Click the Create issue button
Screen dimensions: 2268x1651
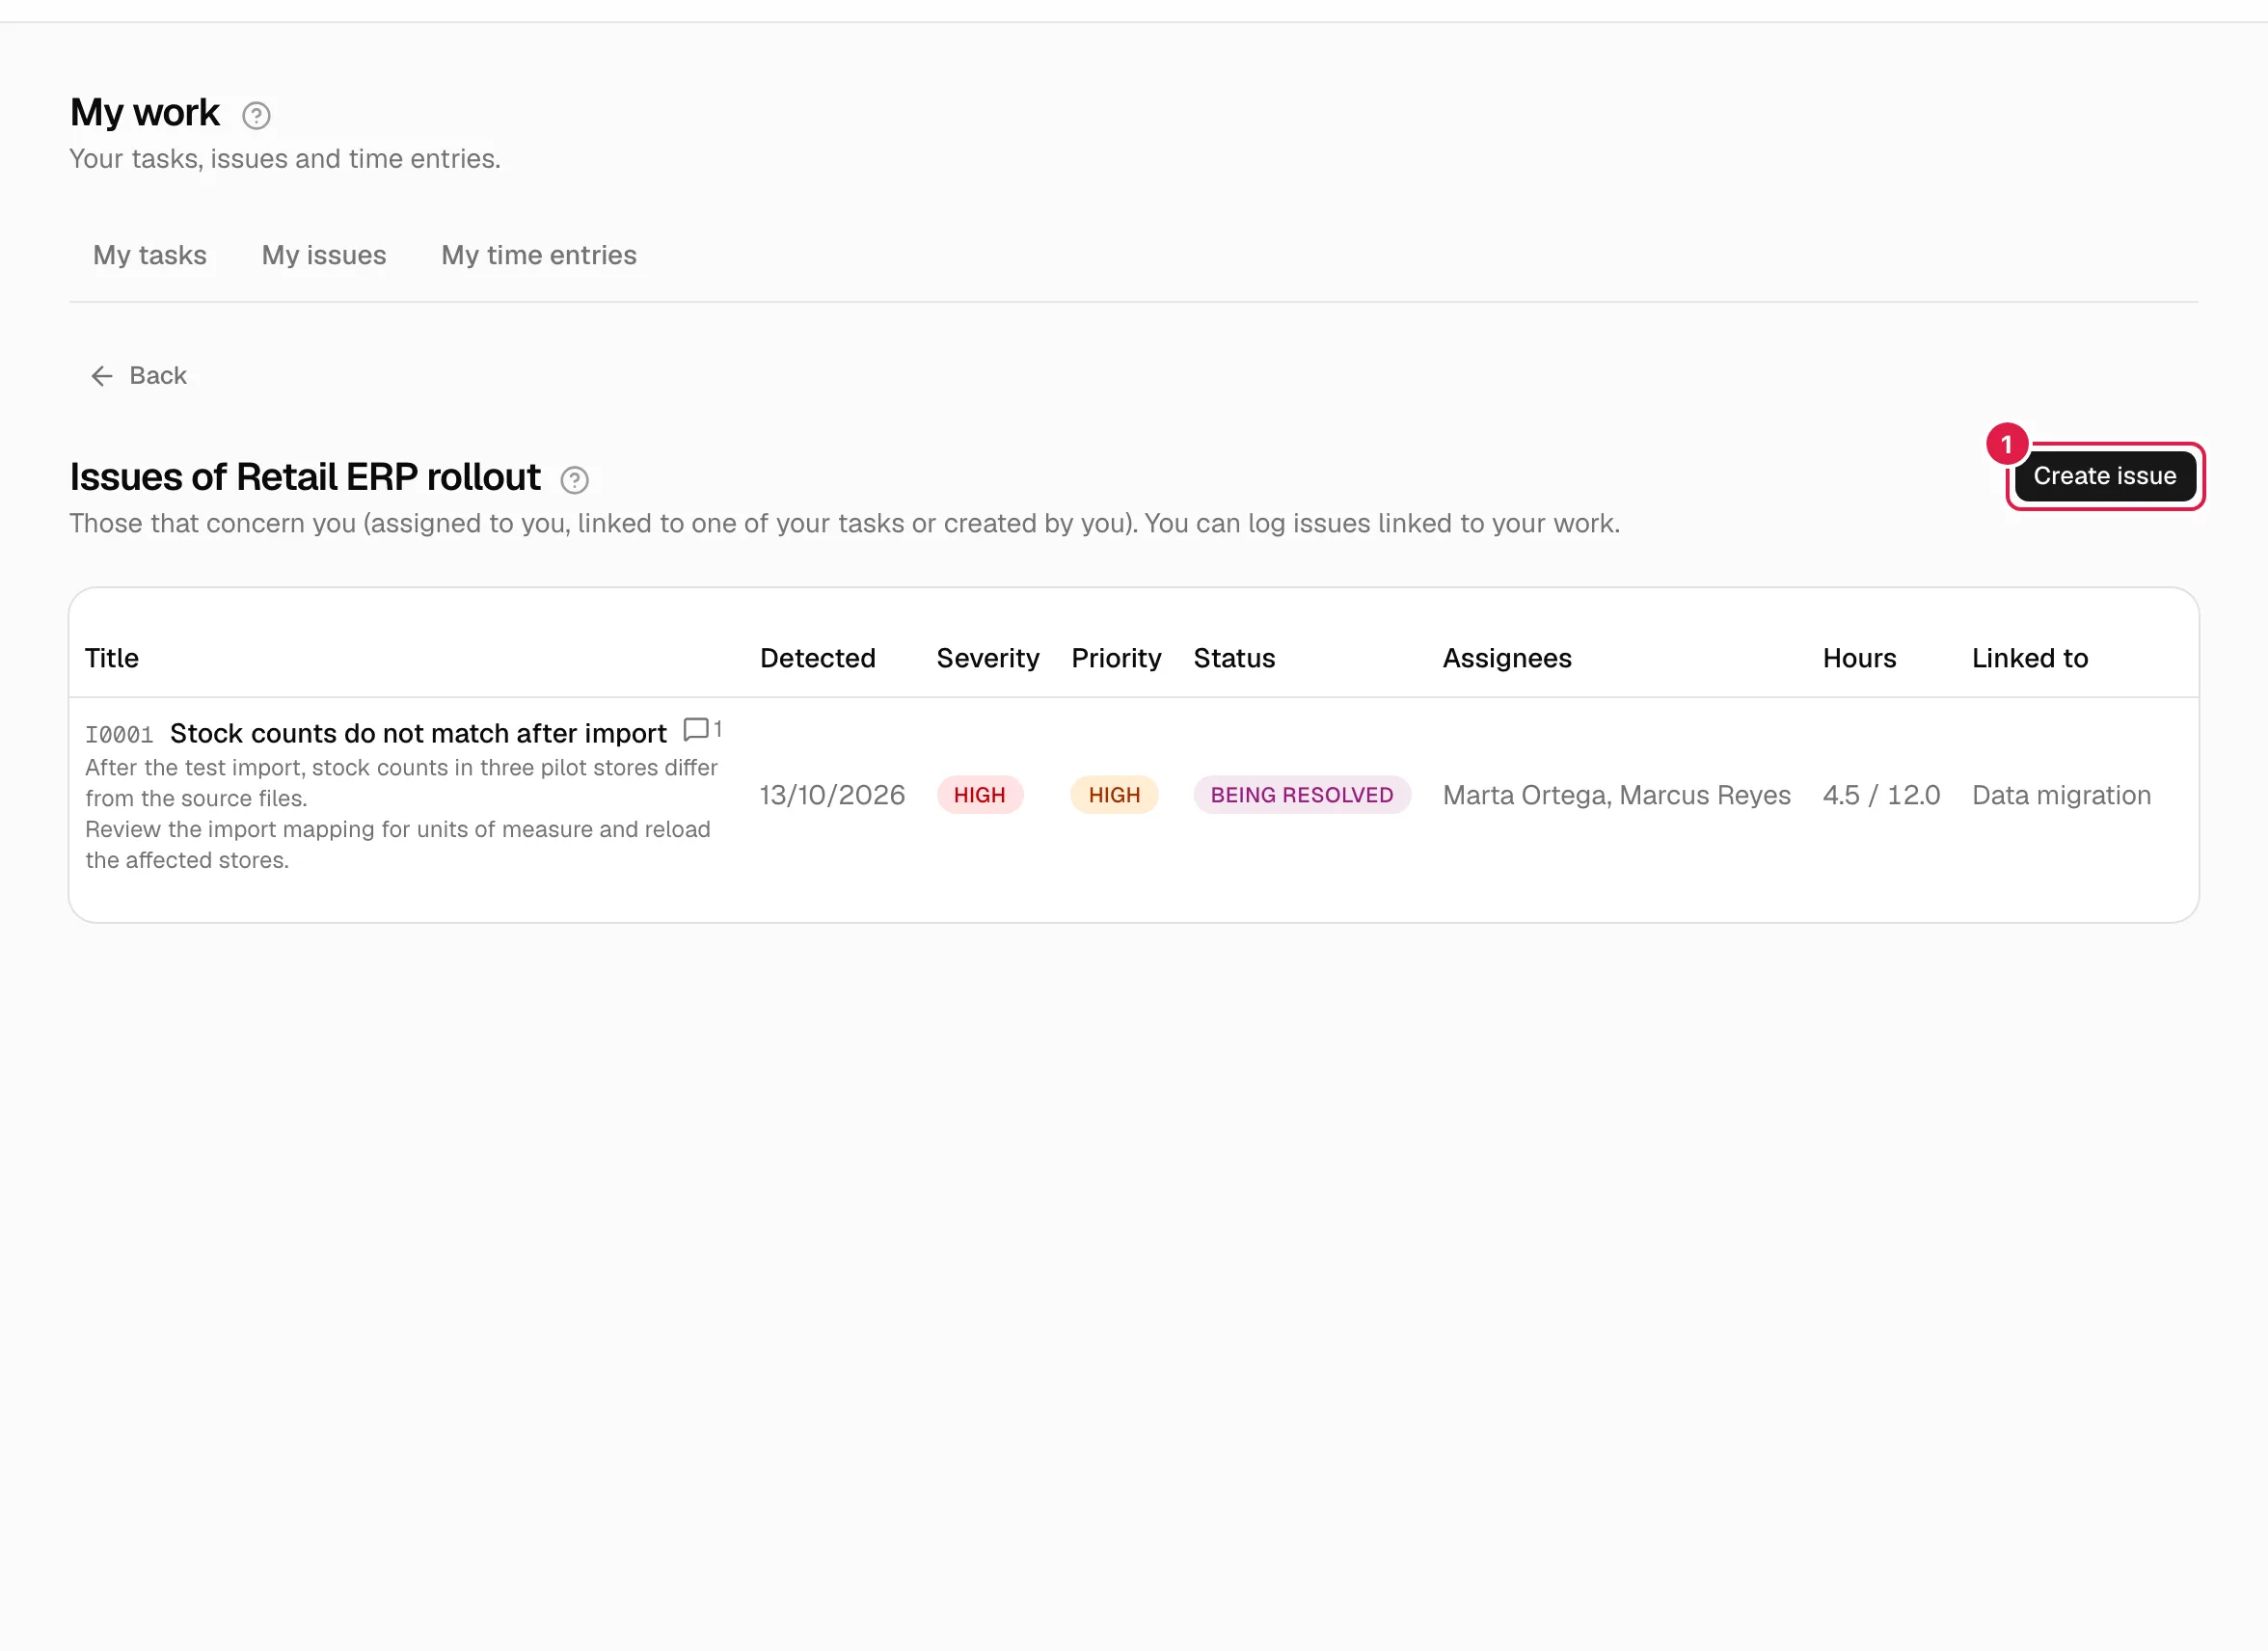click(2105, 476)
